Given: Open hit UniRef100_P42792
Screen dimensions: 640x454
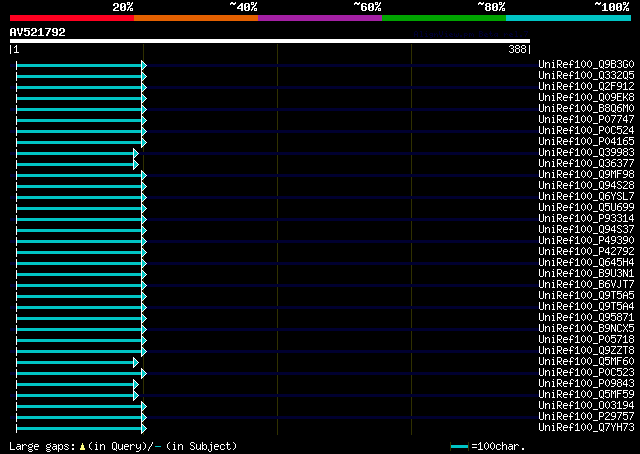Looking at the screenshot, I should pos(586,252).
